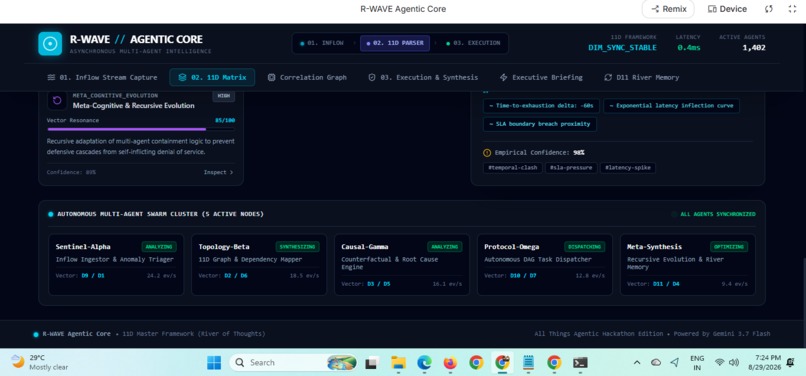Select the 03. EXECUTION pipeline step

(473, 43)
